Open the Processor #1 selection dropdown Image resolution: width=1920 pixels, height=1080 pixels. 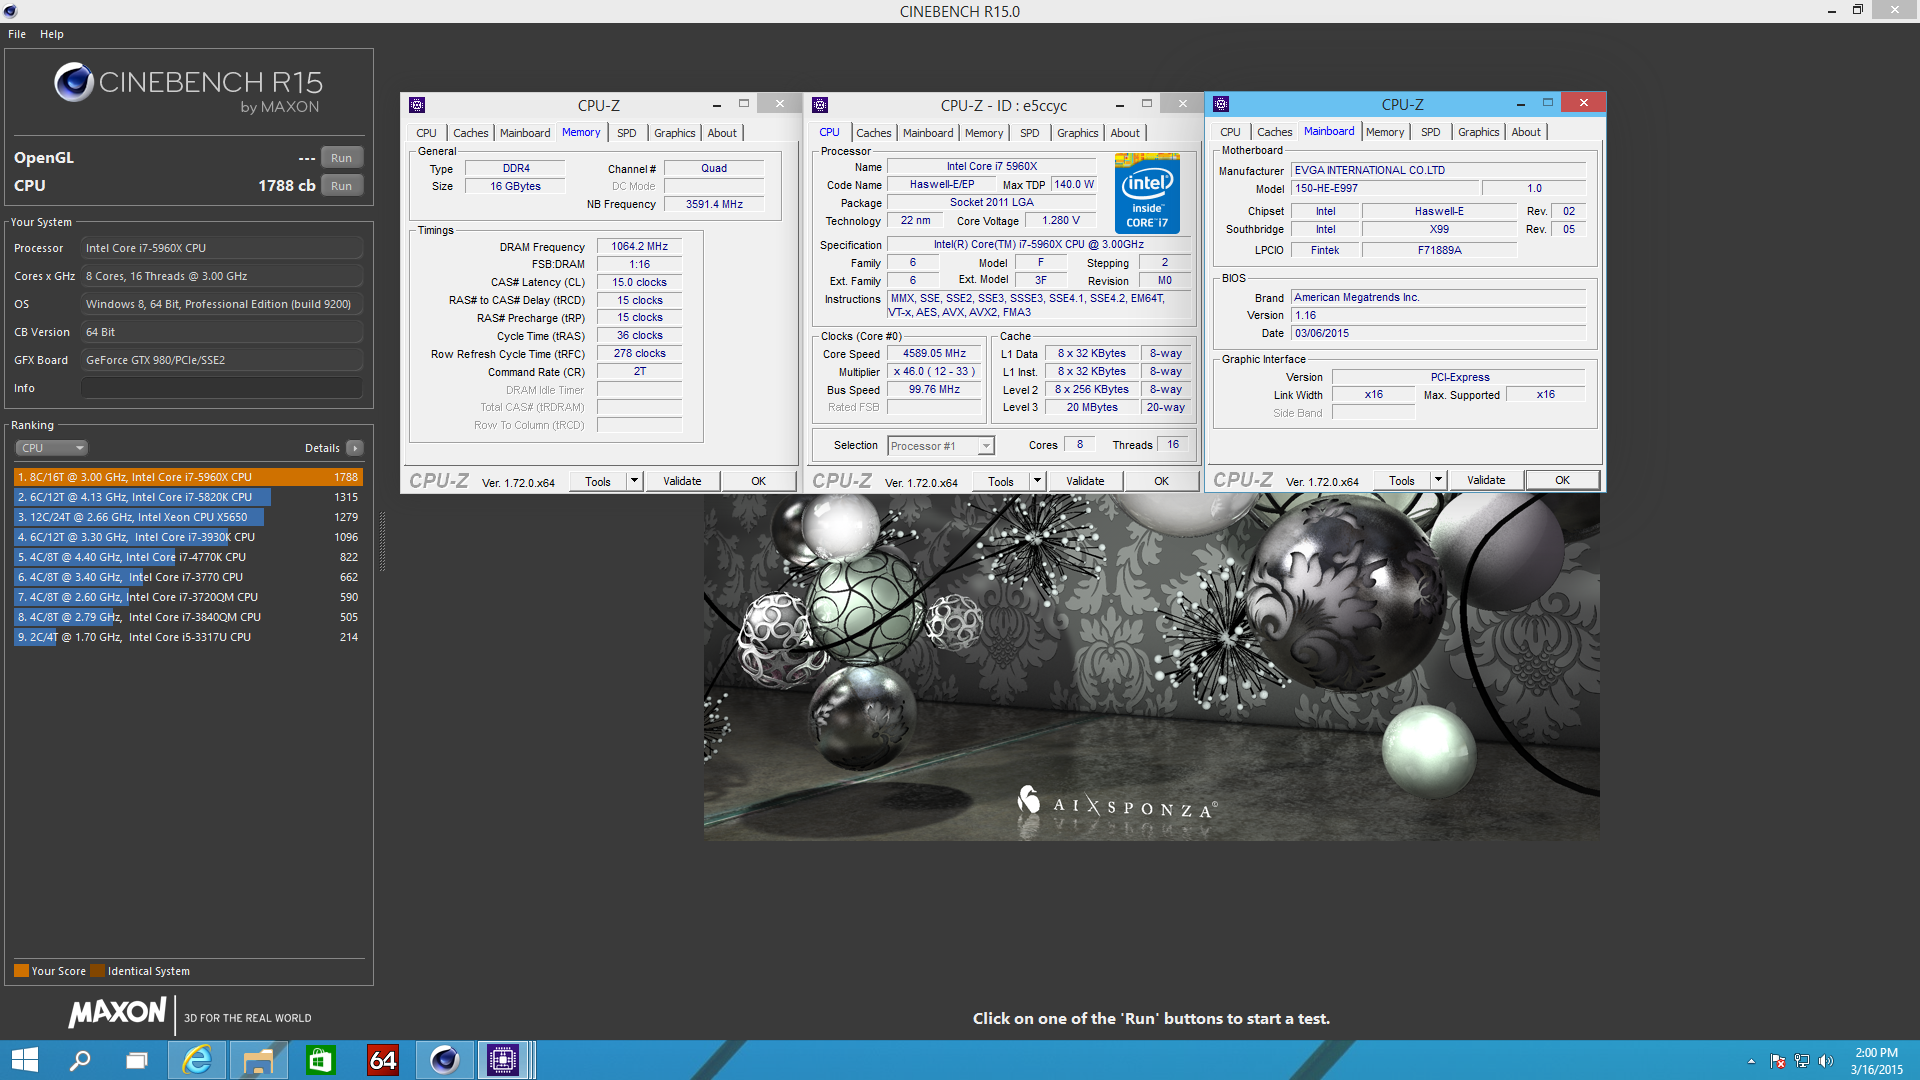point(940,446)
